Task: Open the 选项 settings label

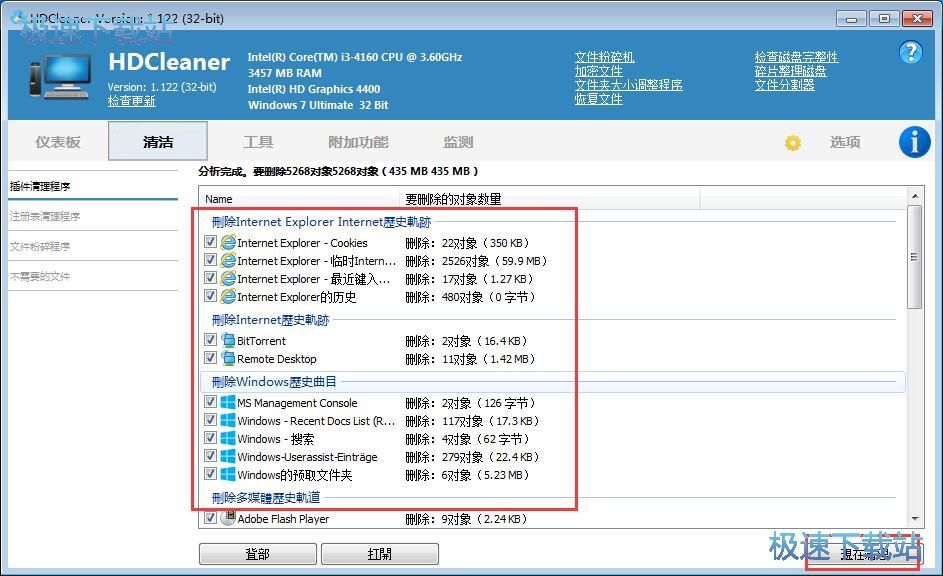Action: tap(845, 142)
